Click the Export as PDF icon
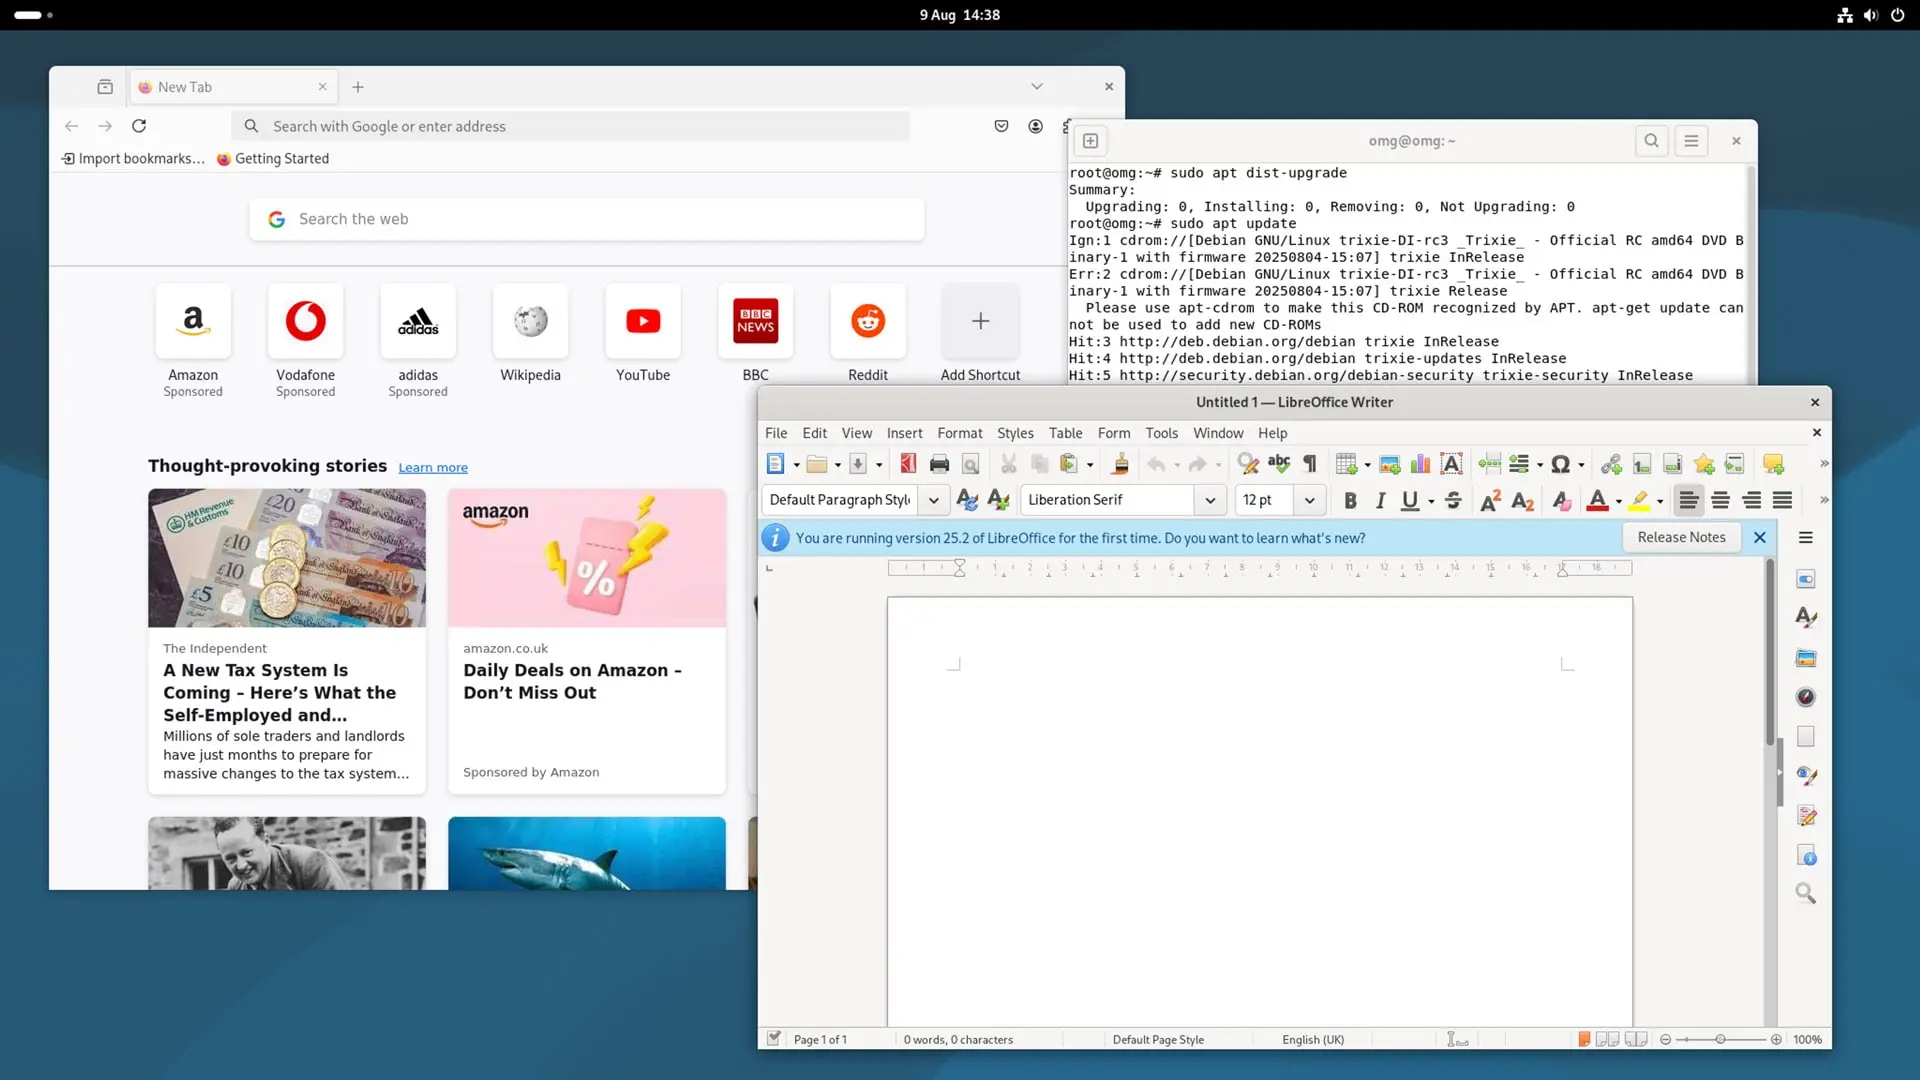 (908, 464)
